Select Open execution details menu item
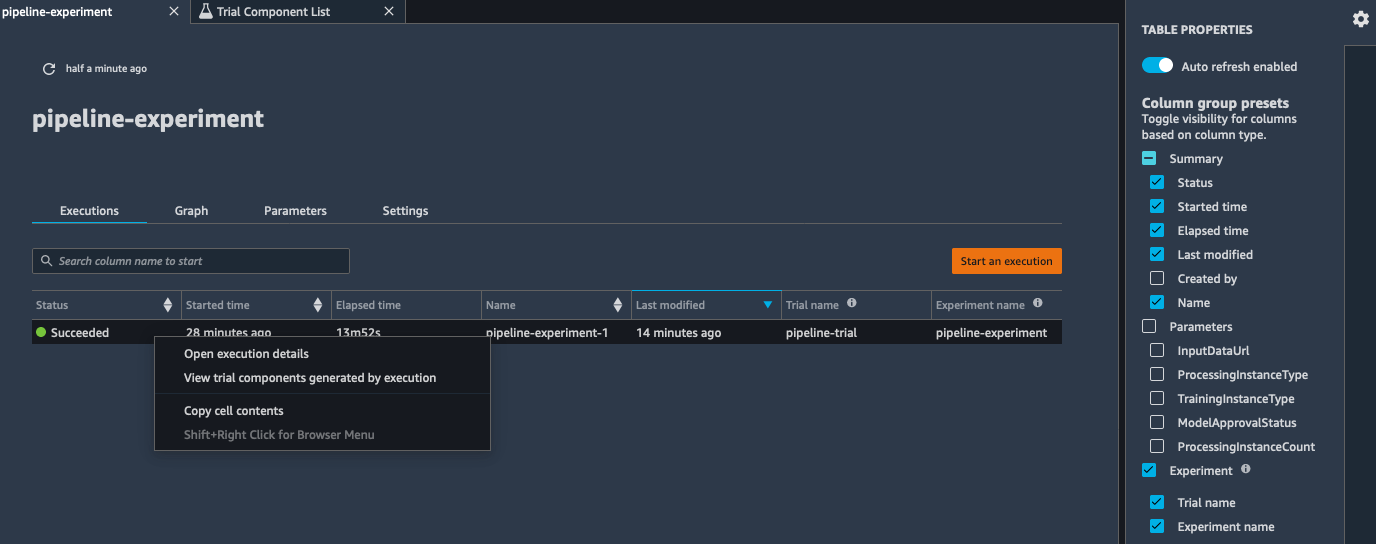Screen dimensions: 1376x544 pos(246,354)
